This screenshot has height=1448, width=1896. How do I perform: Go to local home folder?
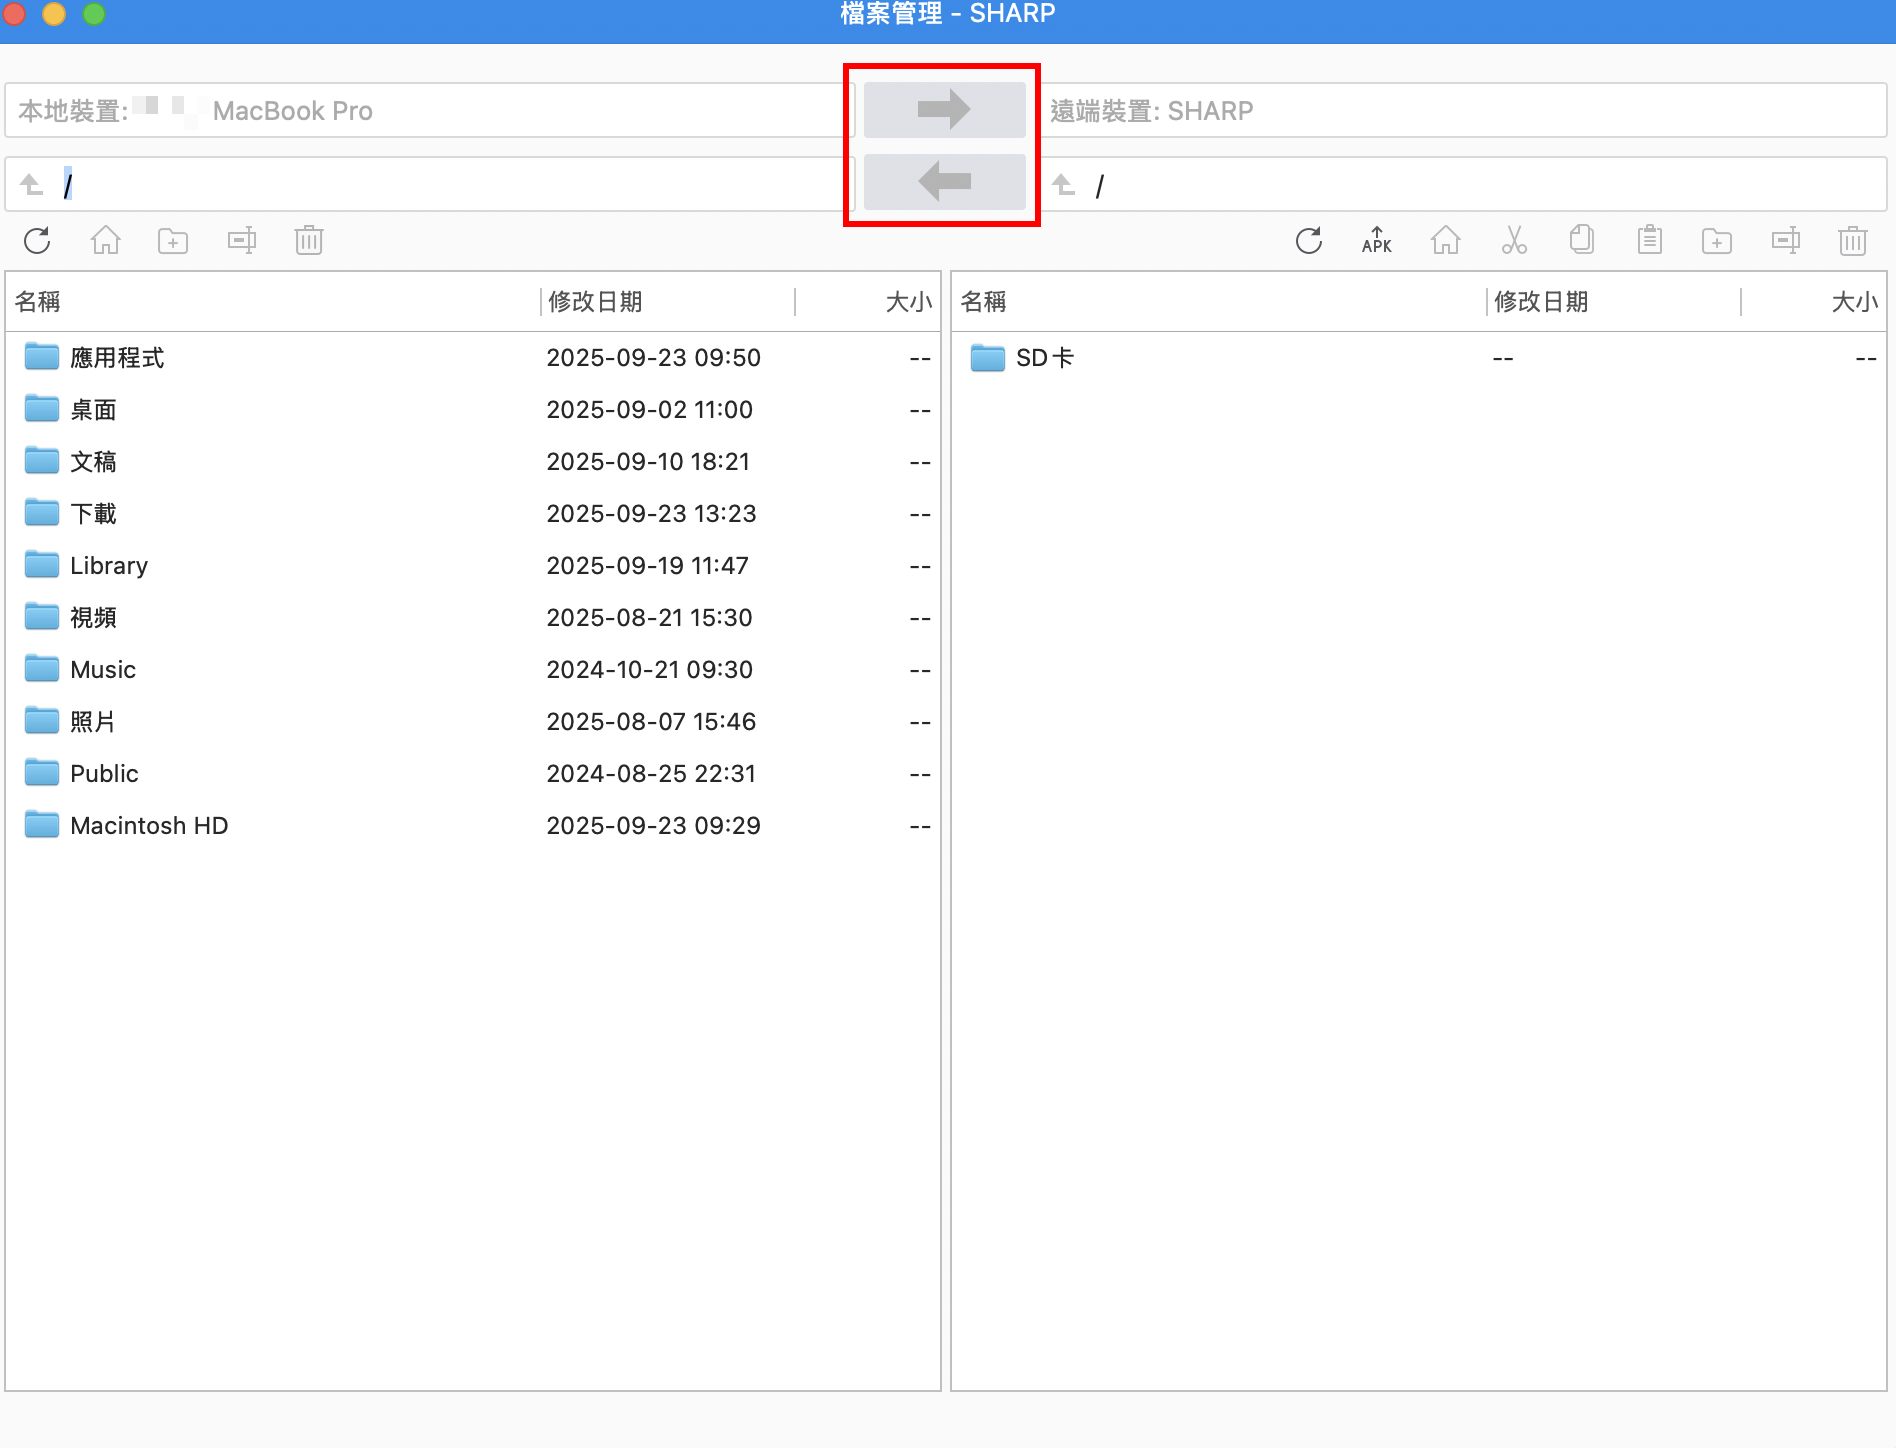coord(105,241)
